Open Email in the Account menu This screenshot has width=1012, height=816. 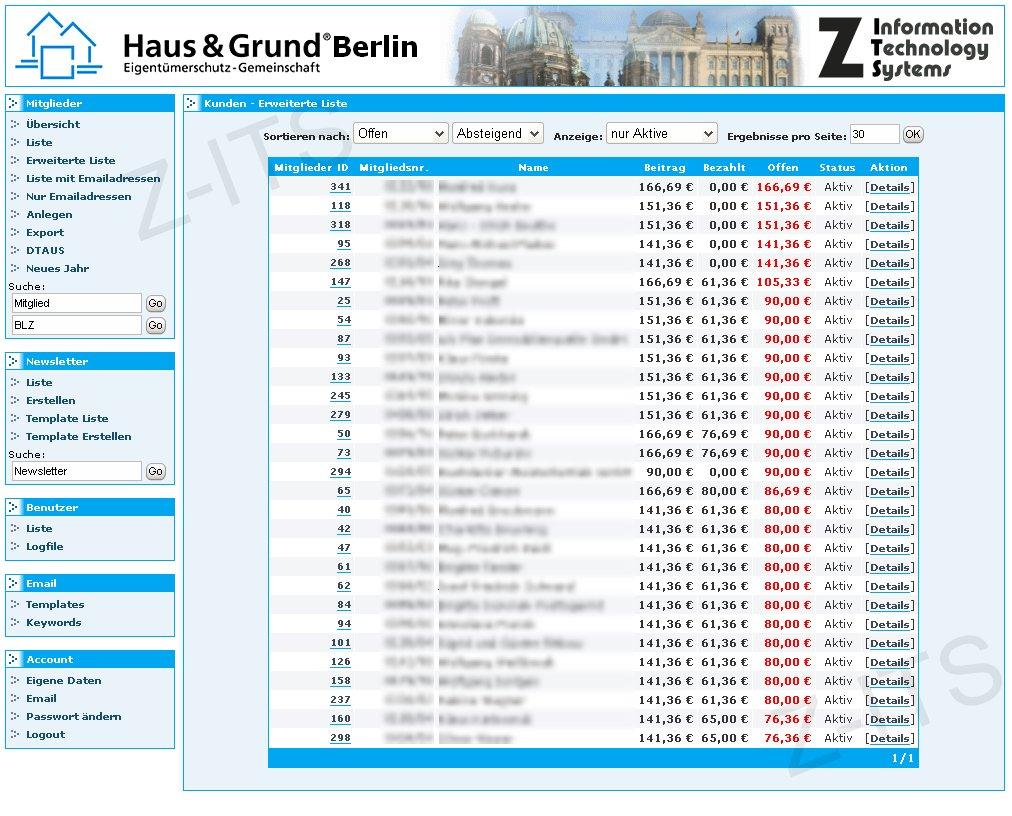41,699
